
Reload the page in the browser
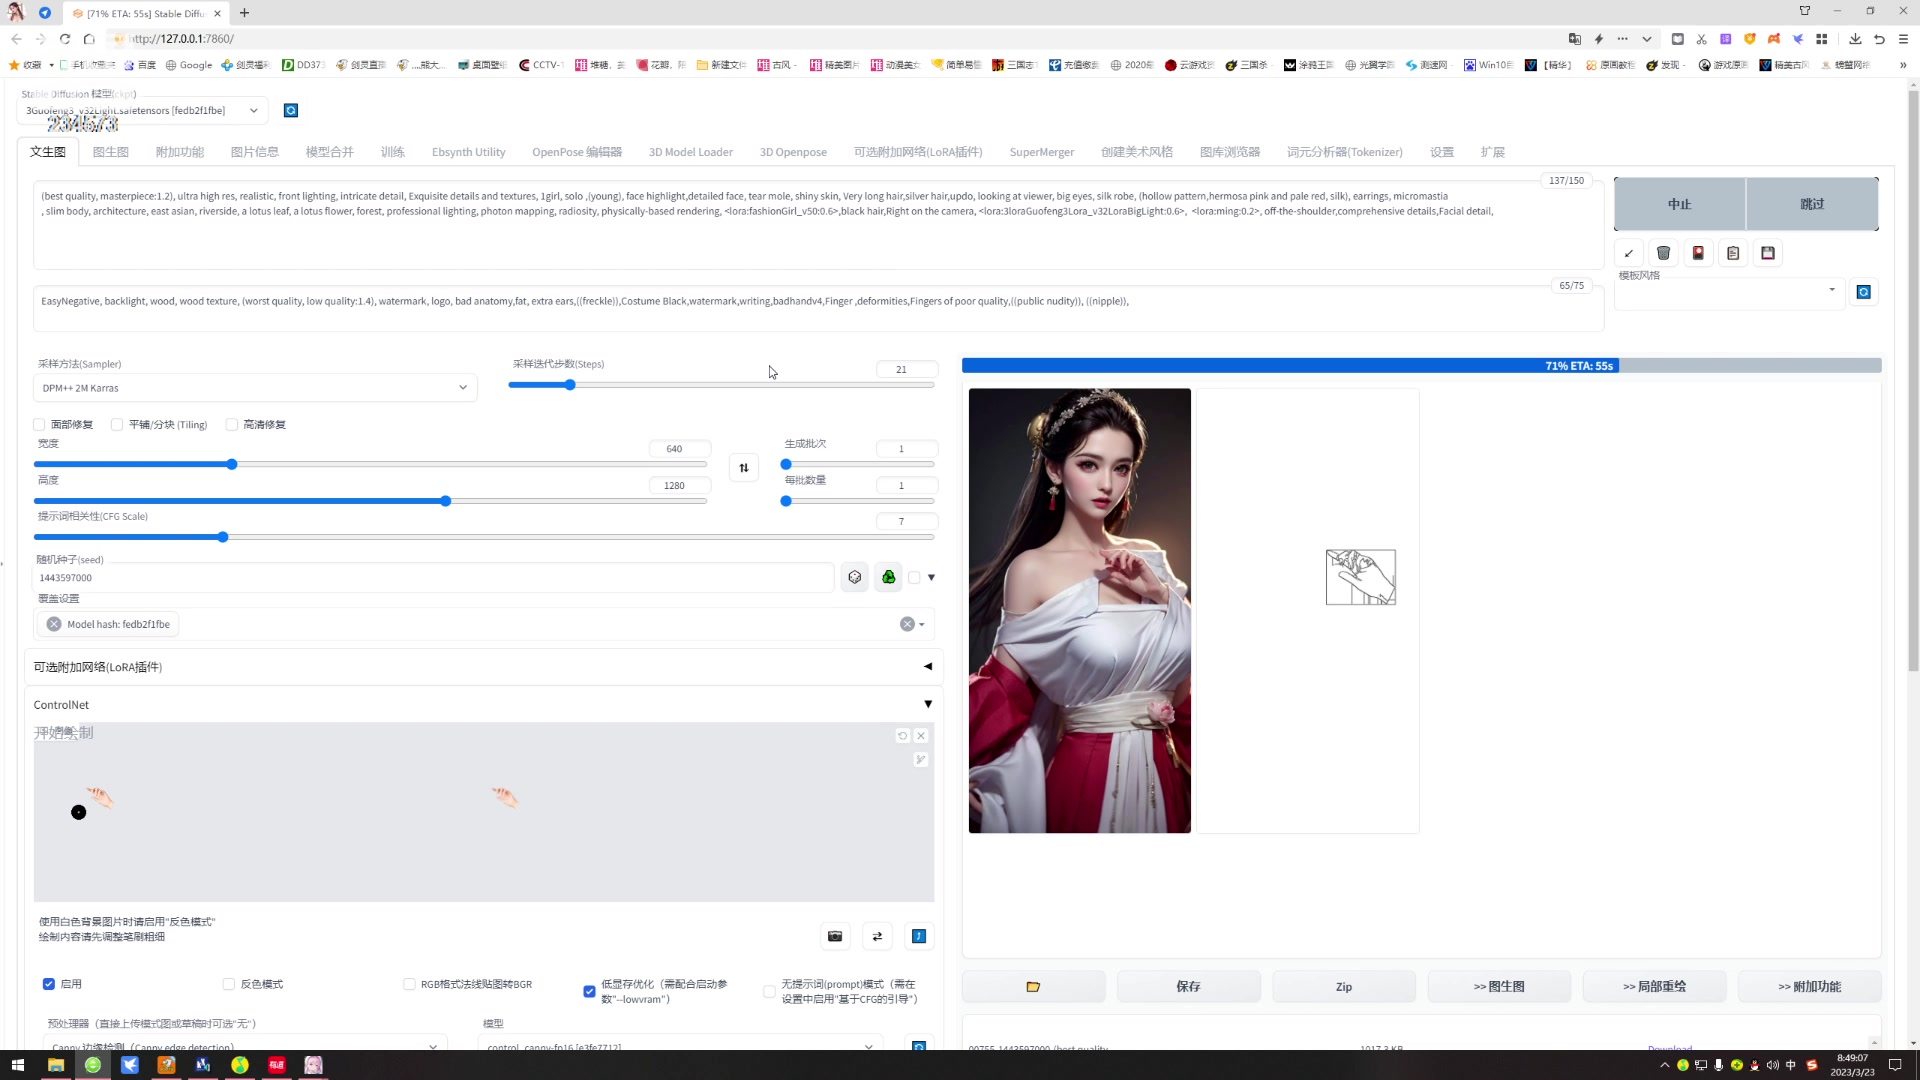65,39
